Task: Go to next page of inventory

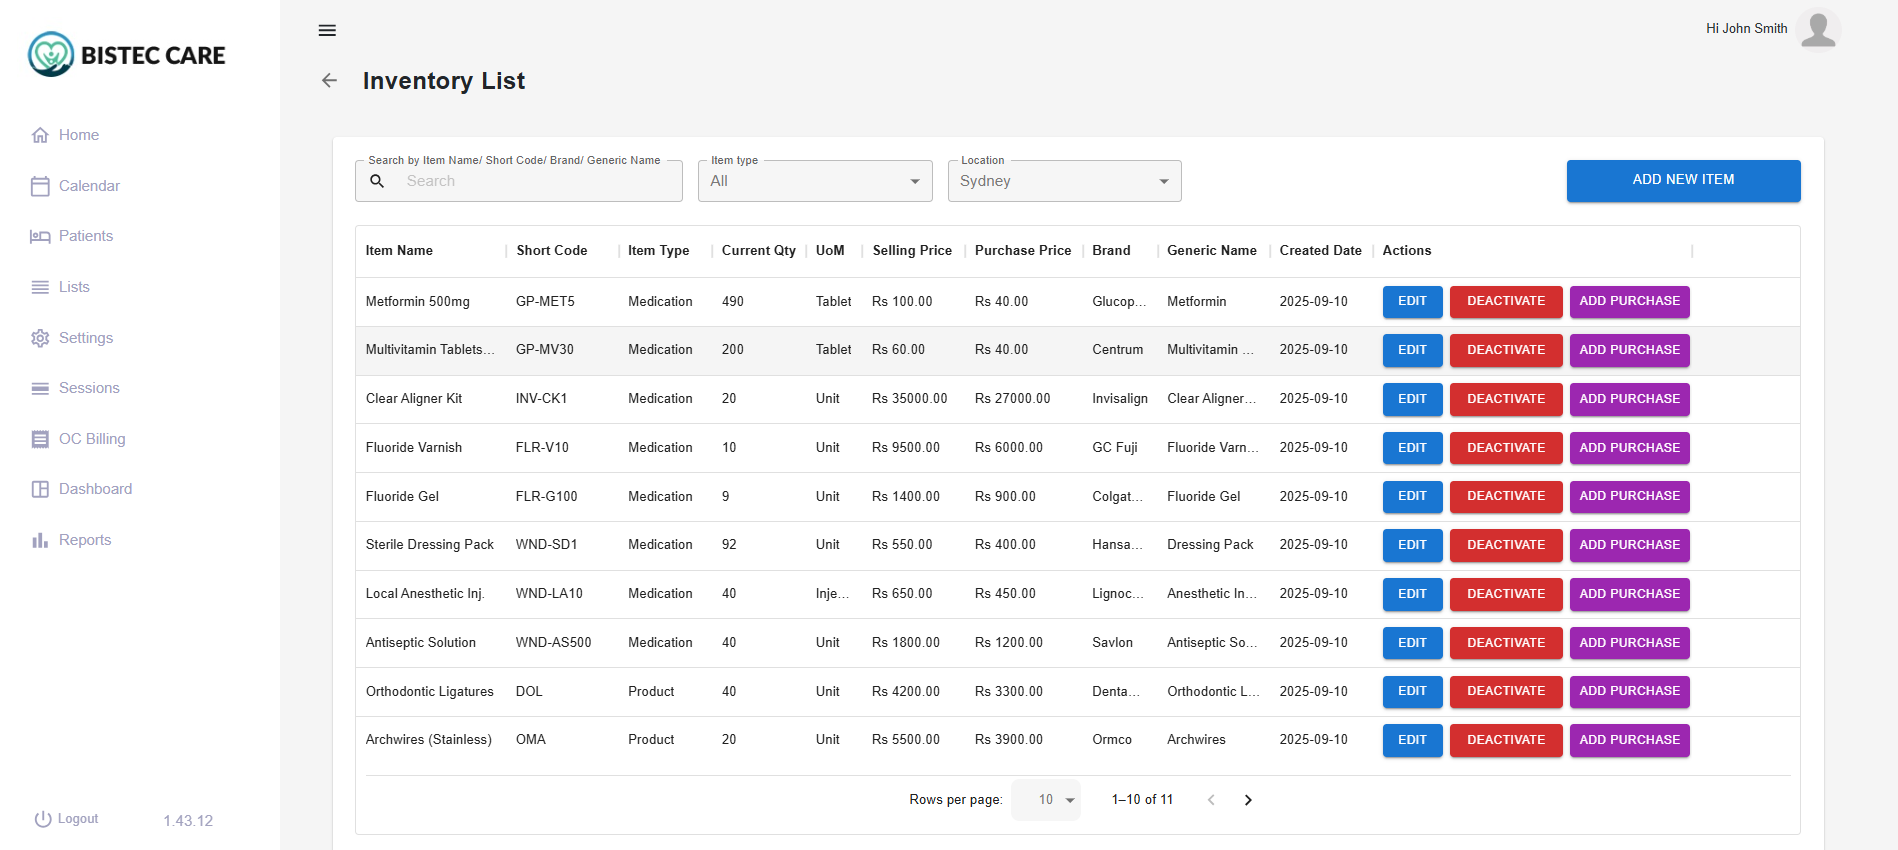Action: pyautogui.click(x=1248, y=800)
